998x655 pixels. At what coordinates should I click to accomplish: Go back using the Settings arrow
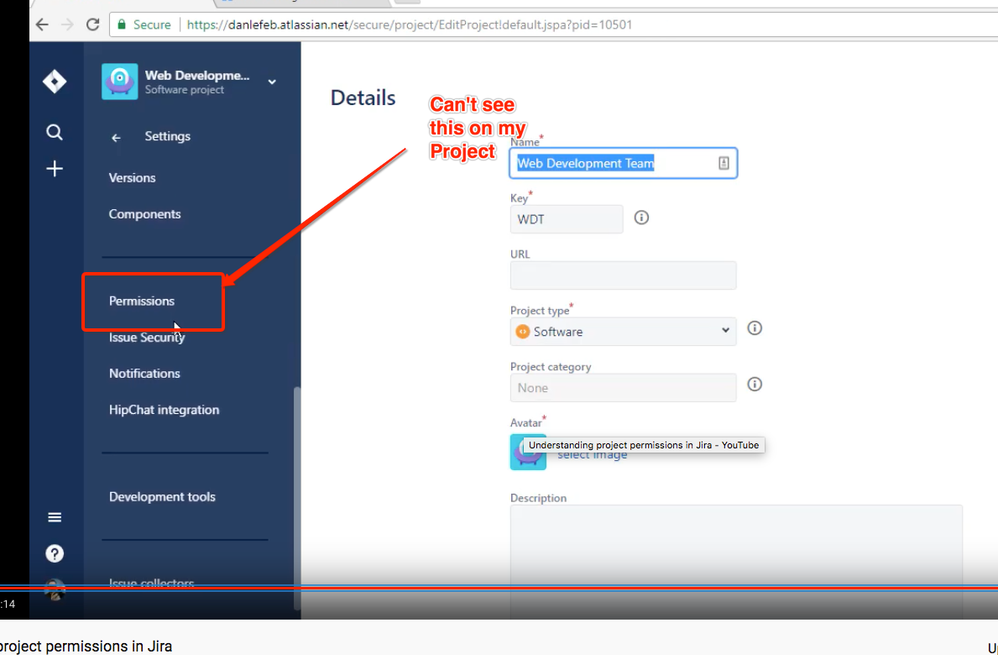coord(116,137)
